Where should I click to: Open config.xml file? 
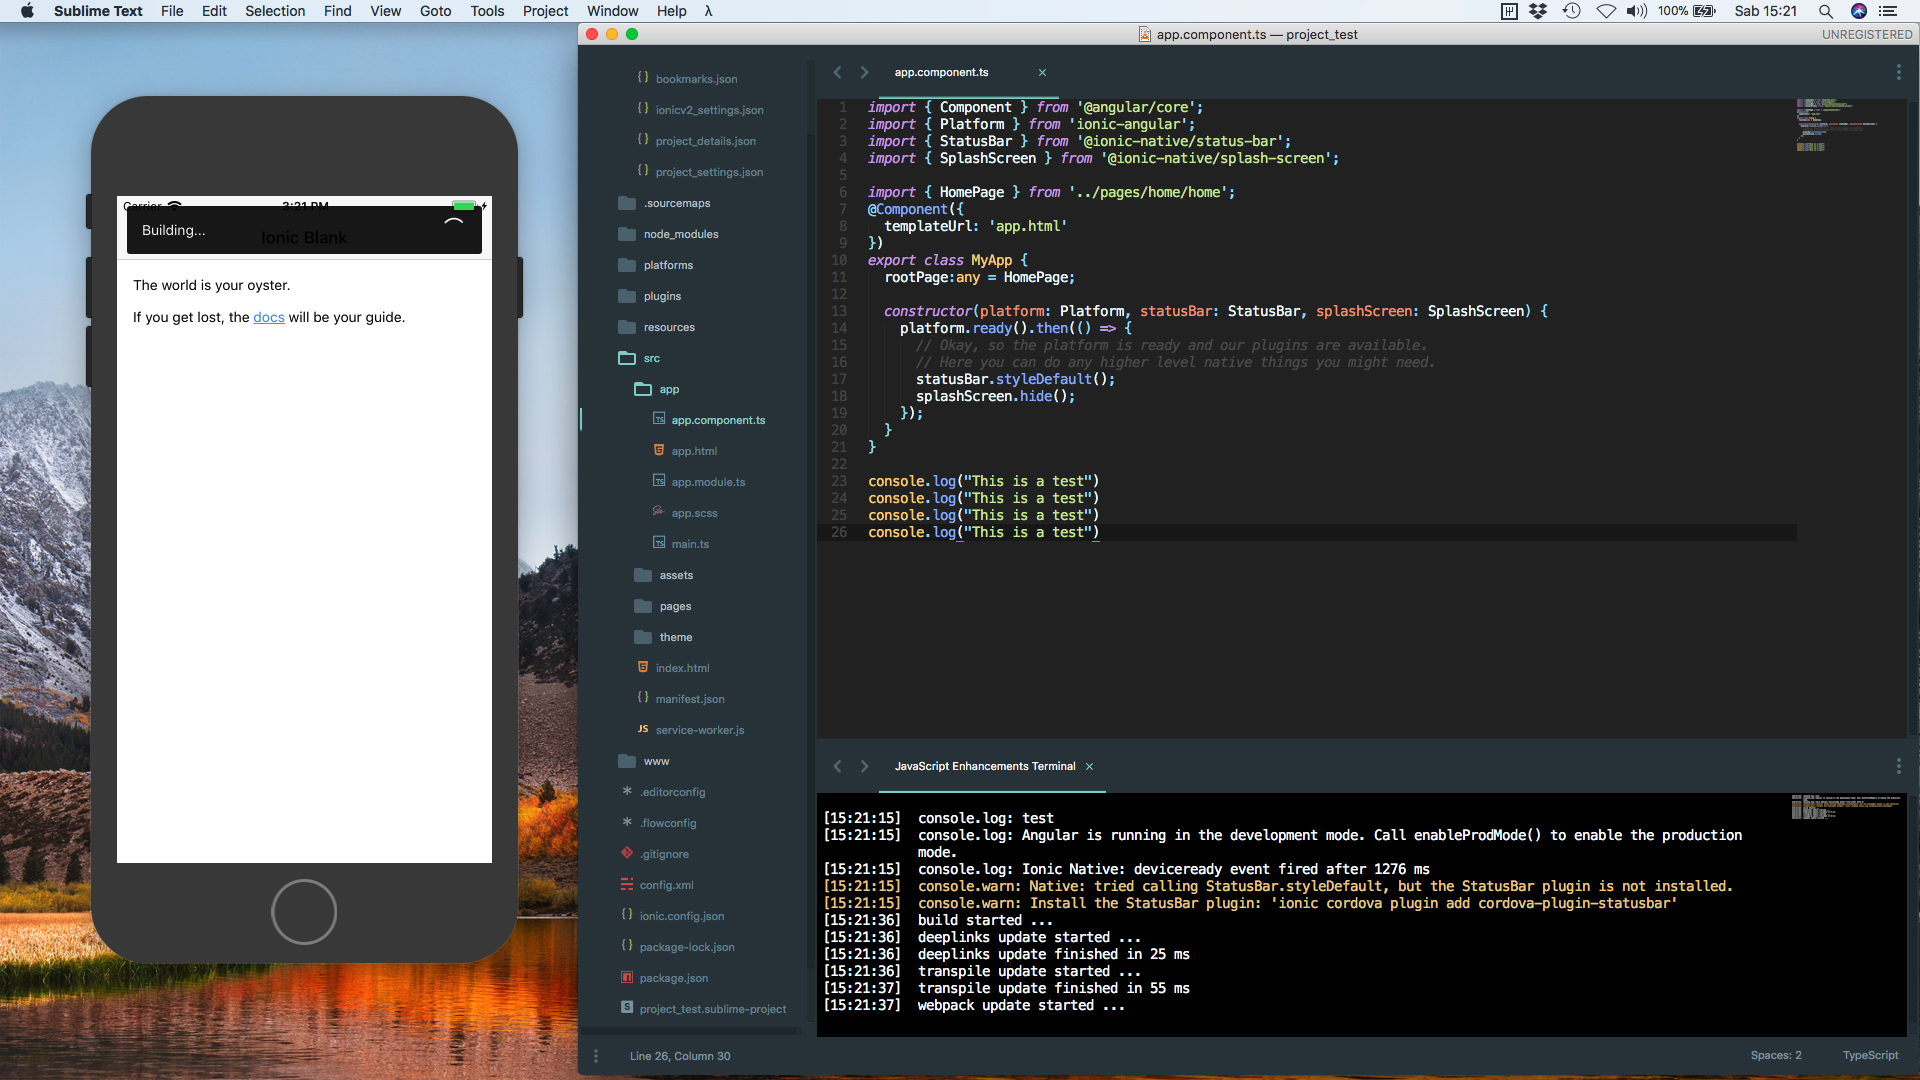tap(666, 885)
